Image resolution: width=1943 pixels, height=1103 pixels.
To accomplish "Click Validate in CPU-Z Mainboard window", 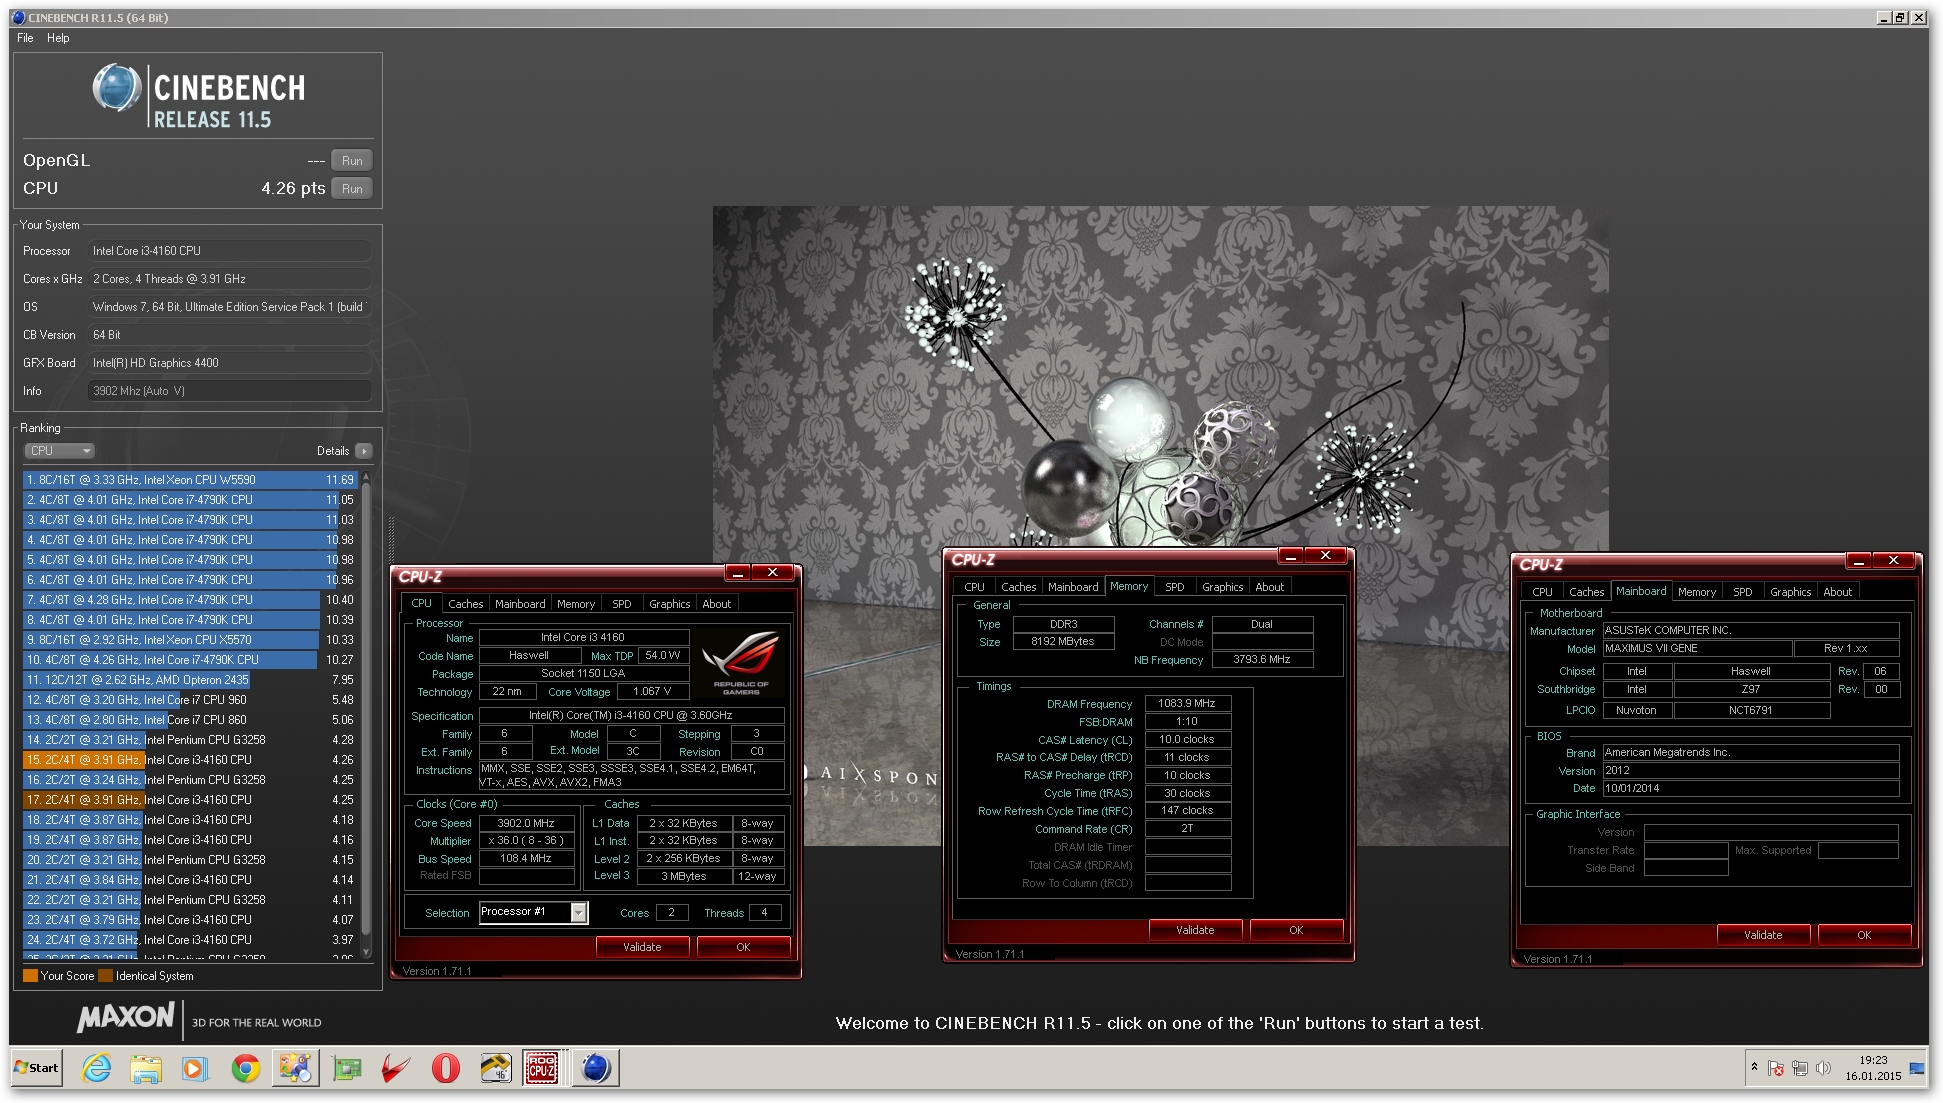I will pyautogui.click(x=1763, y=935).
